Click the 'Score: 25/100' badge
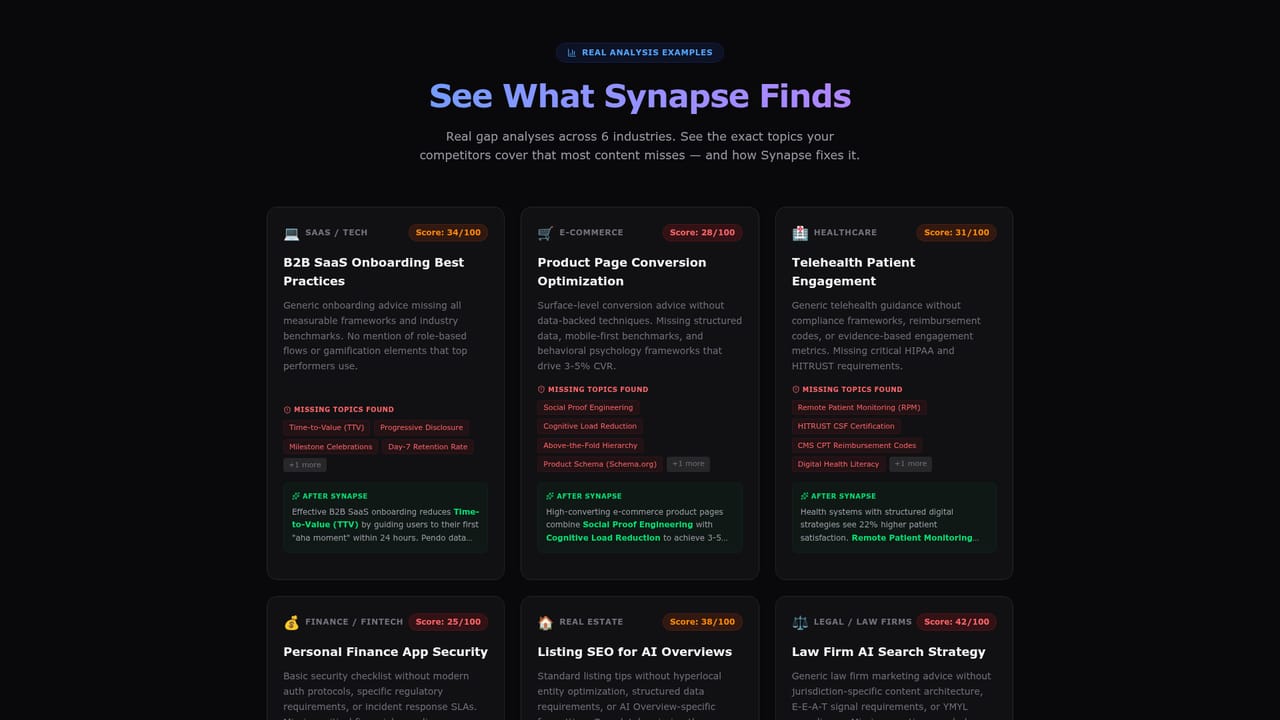This screenshot has height=720, width=1280. click(448, 622)
